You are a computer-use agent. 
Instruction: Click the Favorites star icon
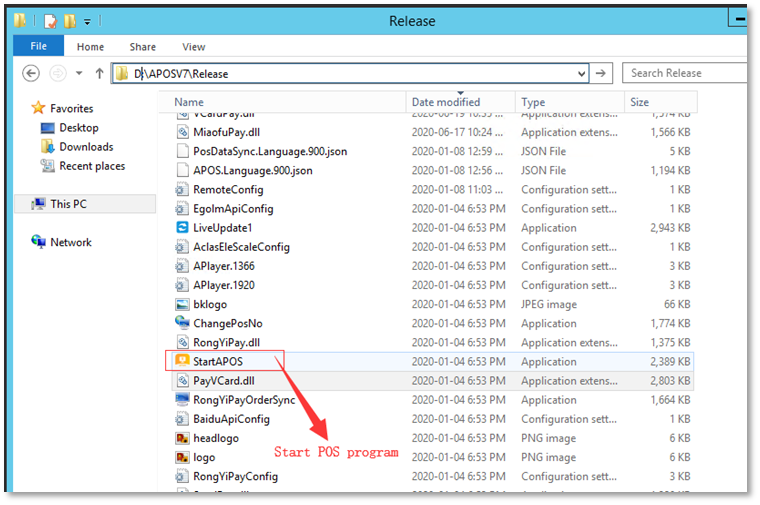pos(38,108)
